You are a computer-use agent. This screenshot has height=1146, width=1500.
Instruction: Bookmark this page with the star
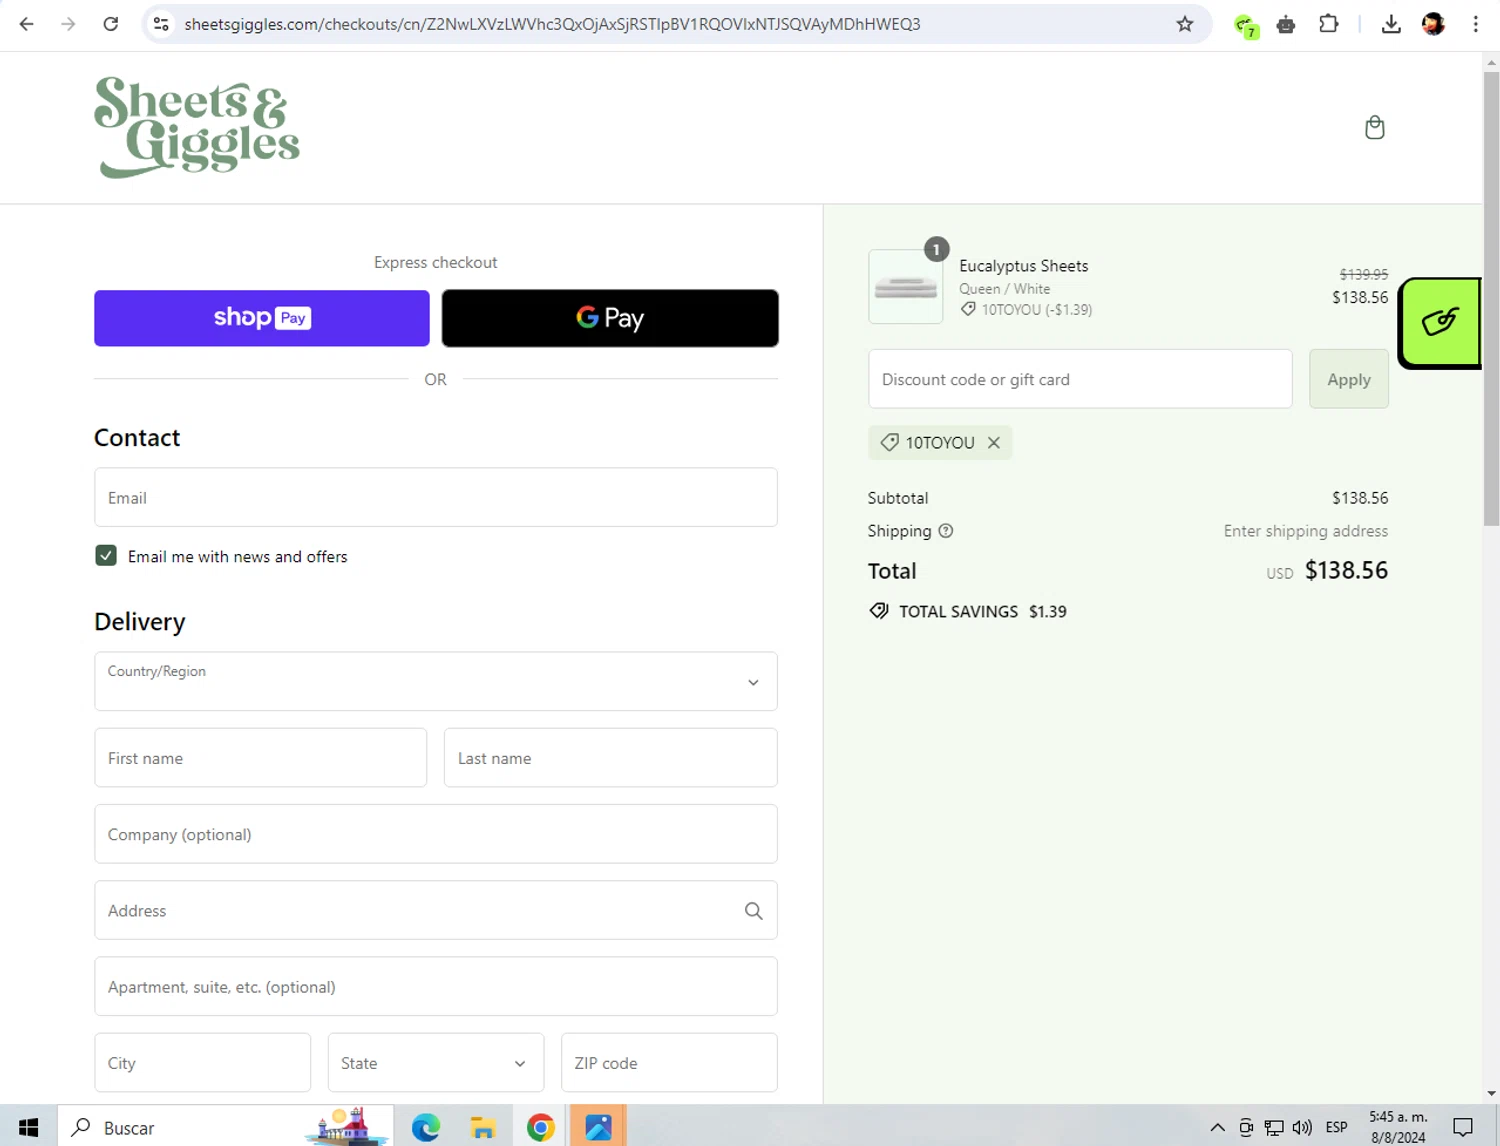pos(1185,24)
